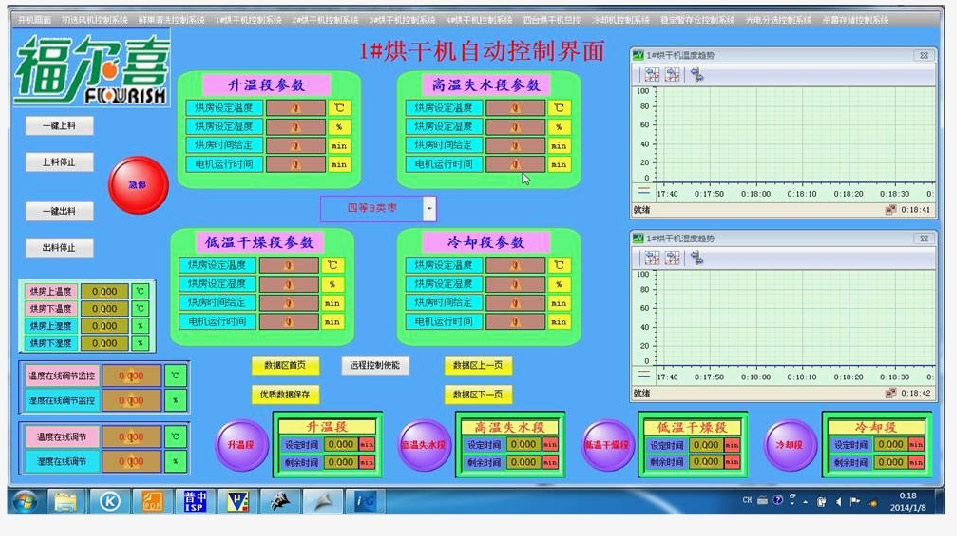Click third toolbar icon in top trend window
This screenshot has height=536, width=957.
[x=696, y=74]
